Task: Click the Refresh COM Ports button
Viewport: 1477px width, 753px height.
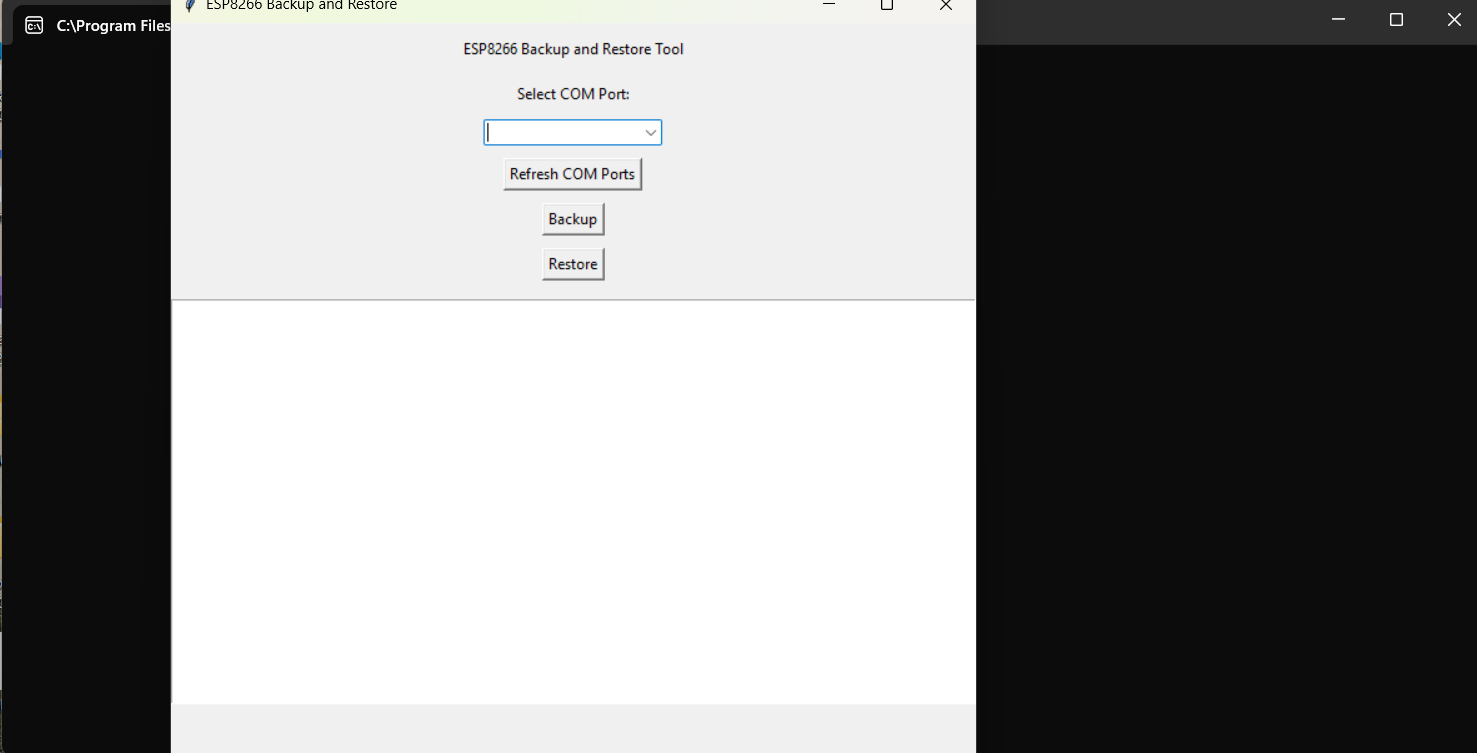Action: pyautogui.click(x=572, y=174)
